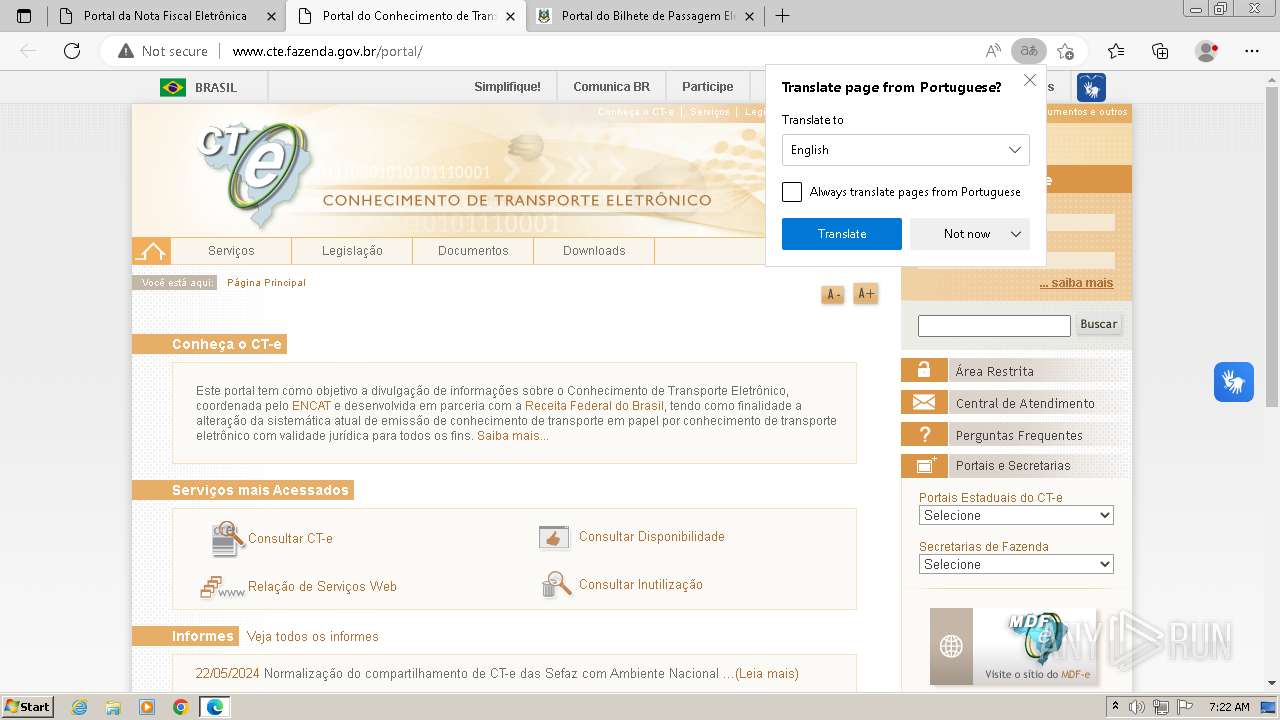Click the Consultar Inutilização trash icon
This screenshot has width=1280, height=720.
point(556,585)
